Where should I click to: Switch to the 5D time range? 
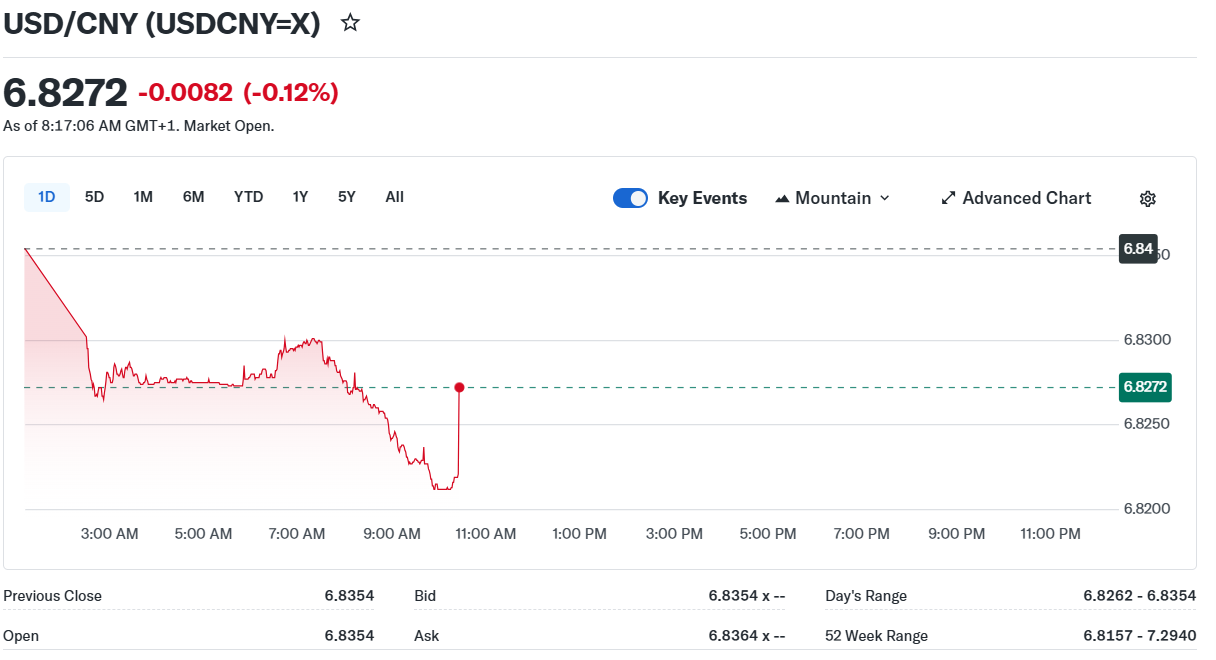point(94,197)
